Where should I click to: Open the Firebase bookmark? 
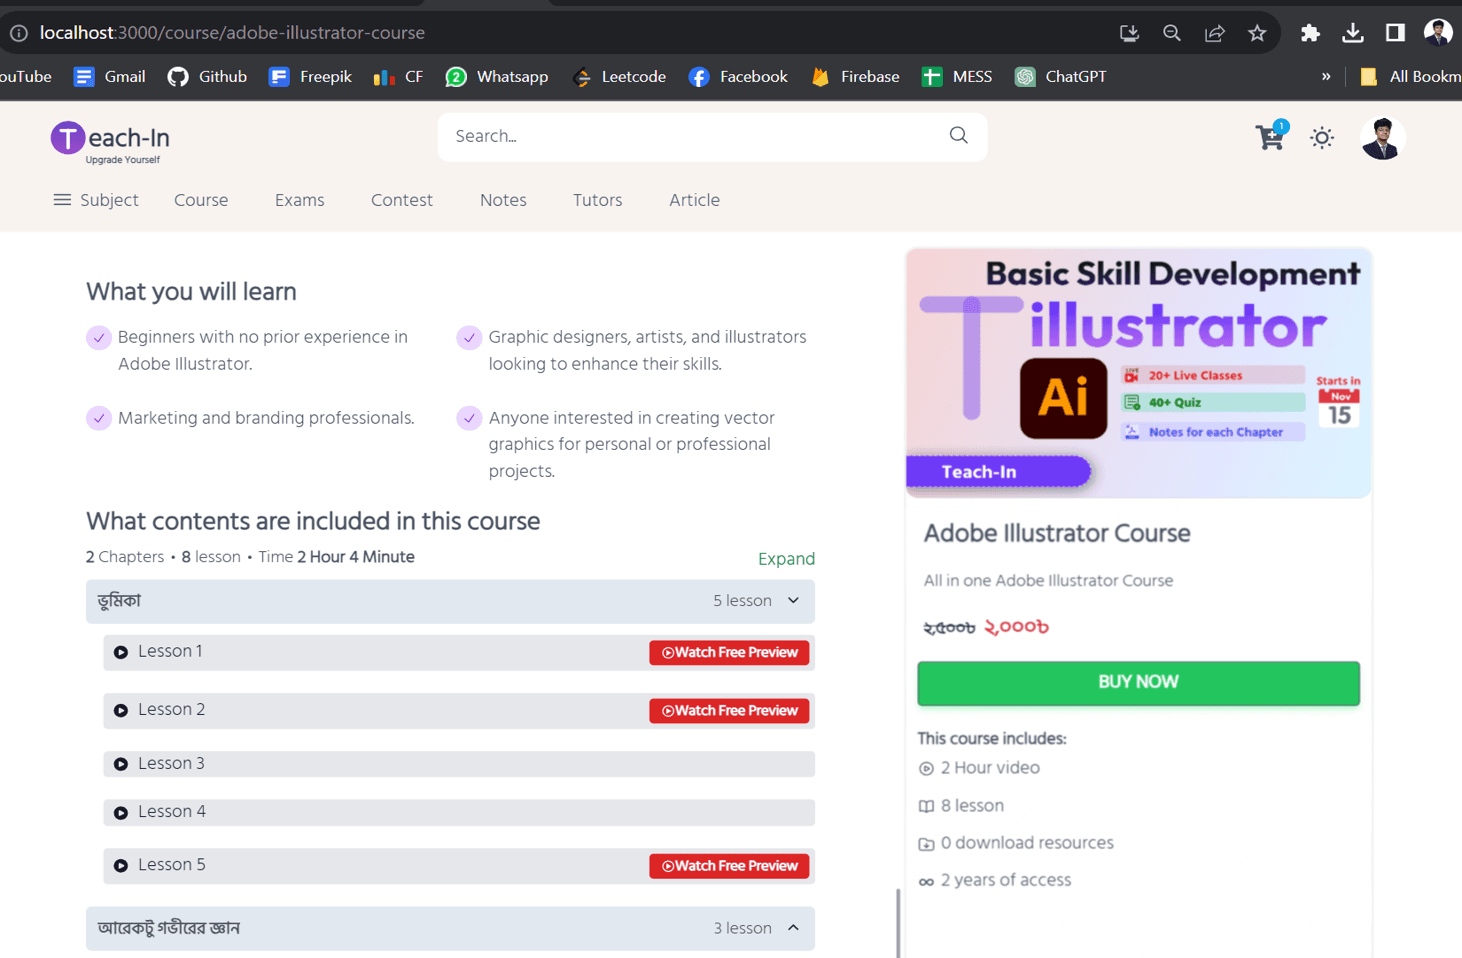click(x=855, y=77)
